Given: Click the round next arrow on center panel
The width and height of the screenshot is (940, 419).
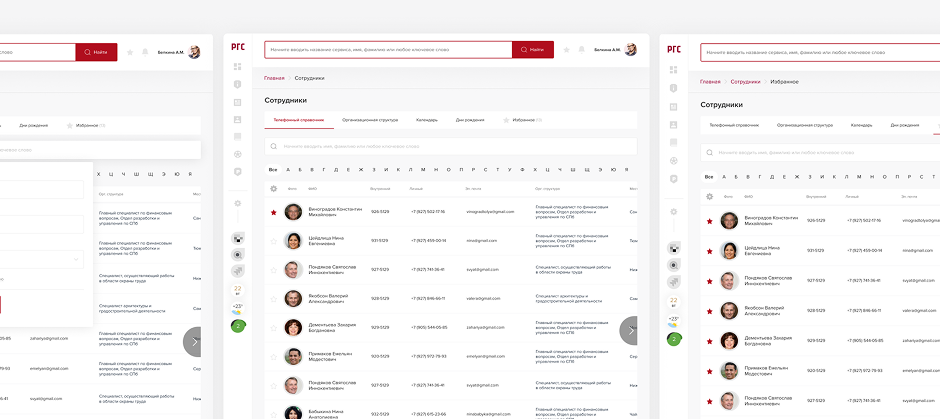Looking at the screenshot, I should point(630,331).
